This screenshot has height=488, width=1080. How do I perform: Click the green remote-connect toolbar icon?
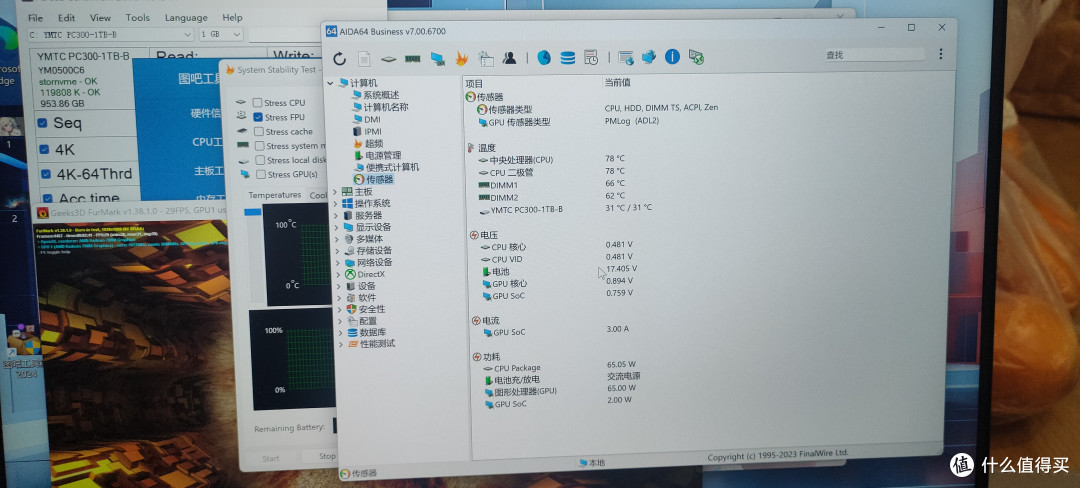(696, 57)
